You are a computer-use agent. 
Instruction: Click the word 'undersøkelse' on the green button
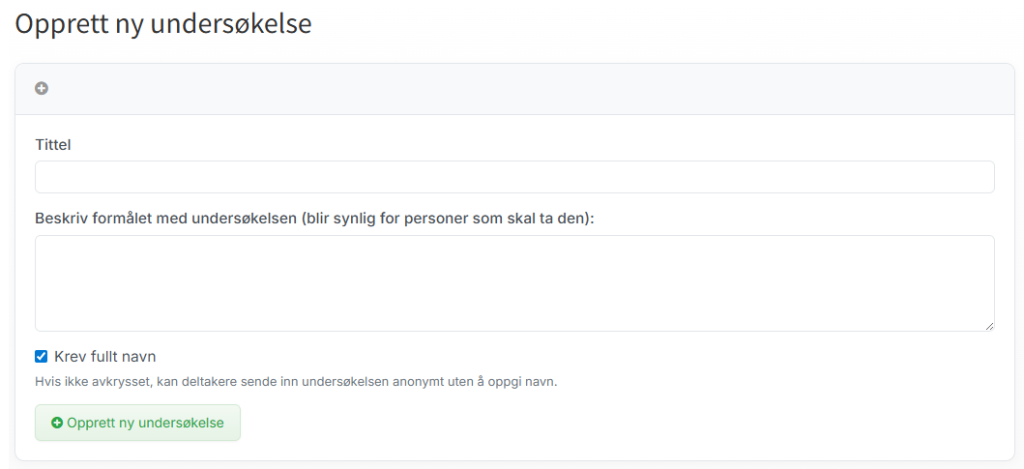180,423
